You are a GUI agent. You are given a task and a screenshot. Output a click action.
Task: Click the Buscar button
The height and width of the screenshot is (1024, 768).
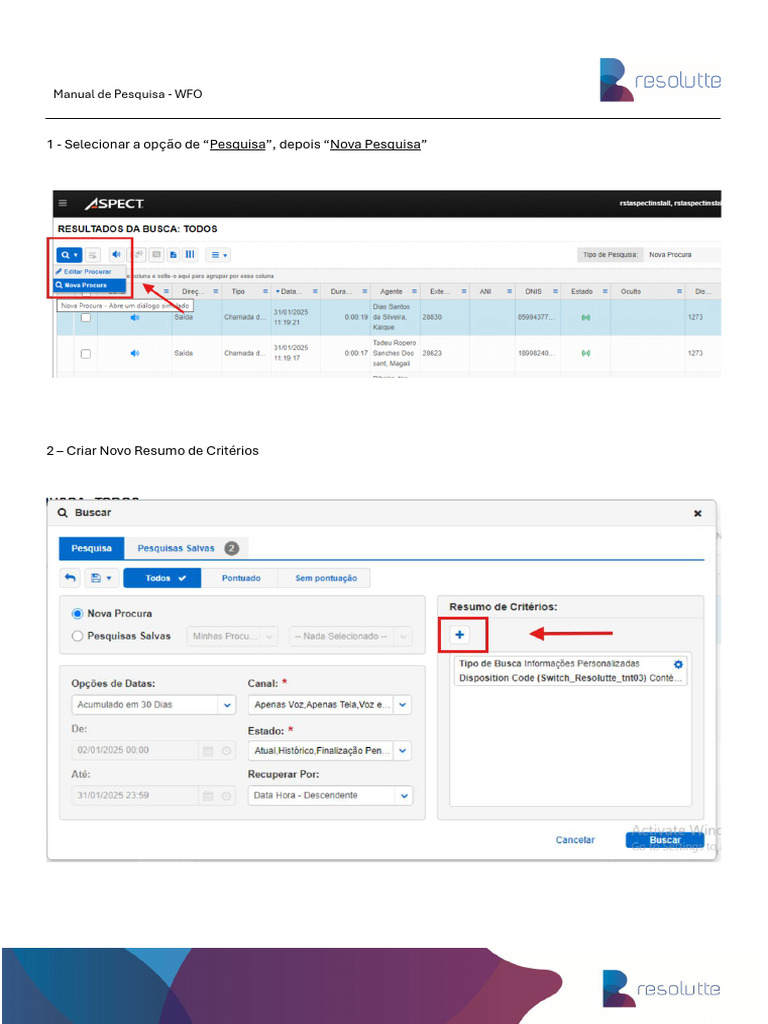(665, 840)
